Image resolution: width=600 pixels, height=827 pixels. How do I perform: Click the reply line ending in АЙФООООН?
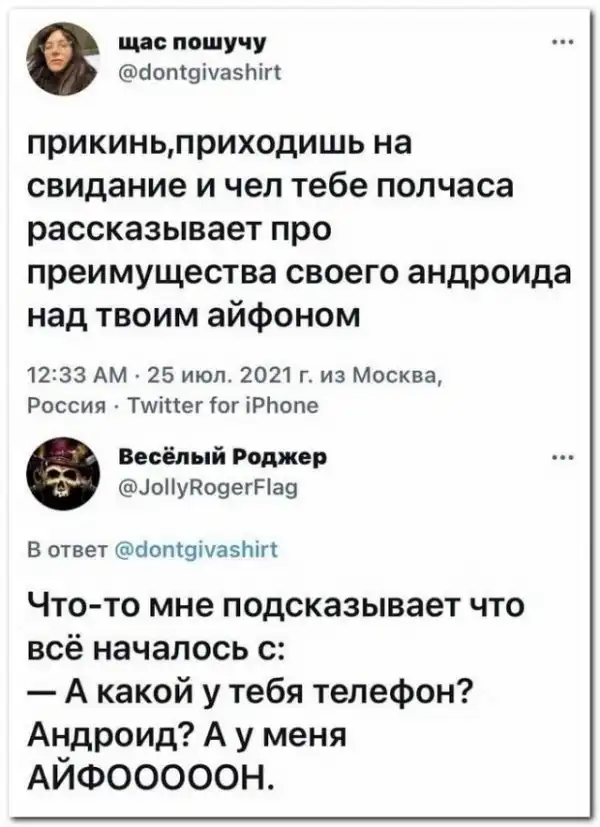tap(150, 774)
